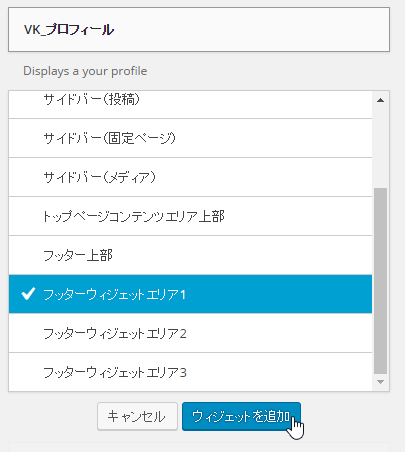Viewport: 405px width, 452px height.
Task: Click the VK_プロフィール widget title box
Action: pyautogui.click(x=199, y=30)
